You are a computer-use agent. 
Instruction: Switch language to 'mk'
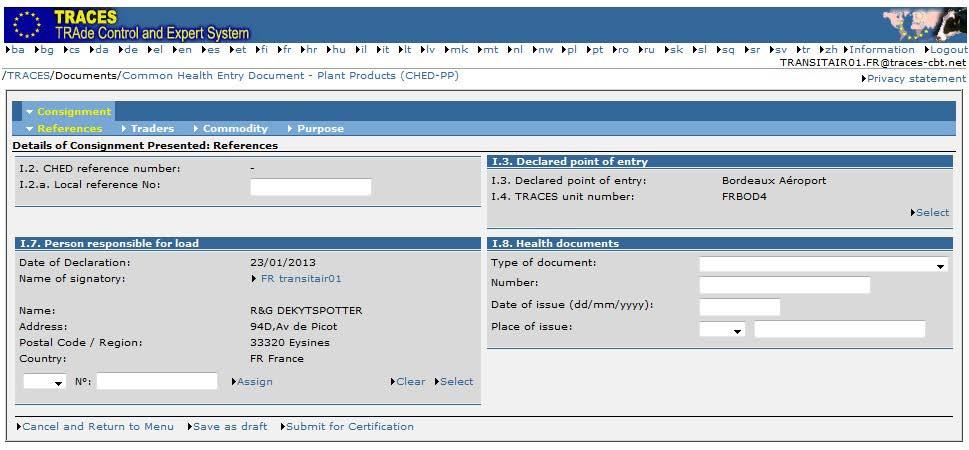(x=457, y=50)
